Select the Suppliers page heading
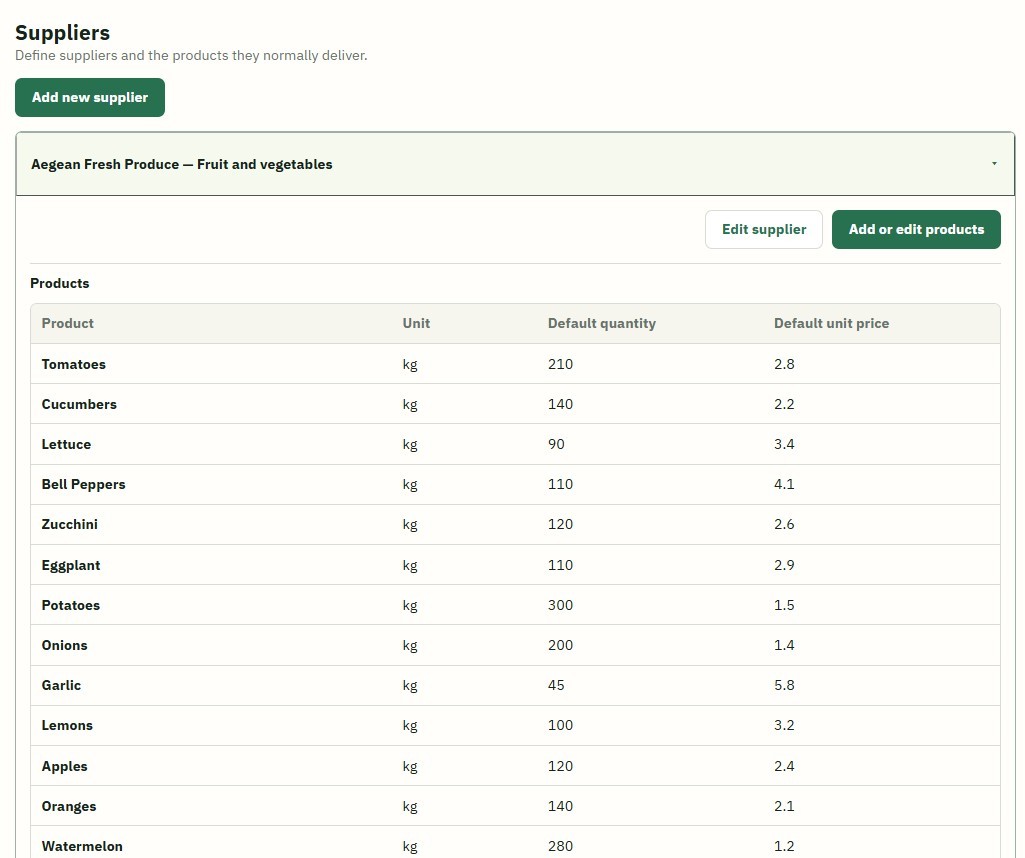This screenshot has width=1025, height=858. click(63, 33)
